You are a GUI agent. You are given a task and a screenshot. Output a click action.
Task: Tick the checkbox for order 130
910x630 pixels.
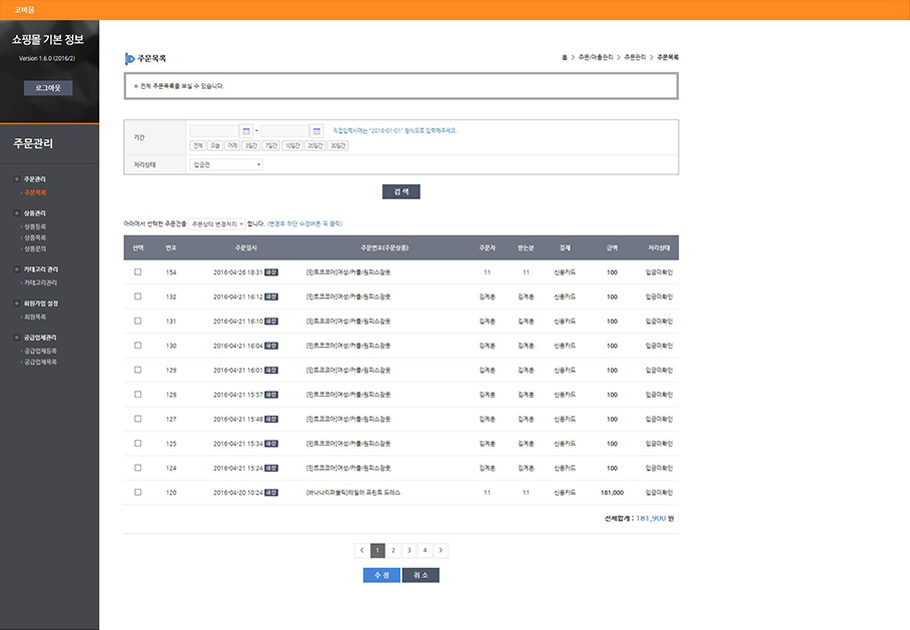pos(138,345)
